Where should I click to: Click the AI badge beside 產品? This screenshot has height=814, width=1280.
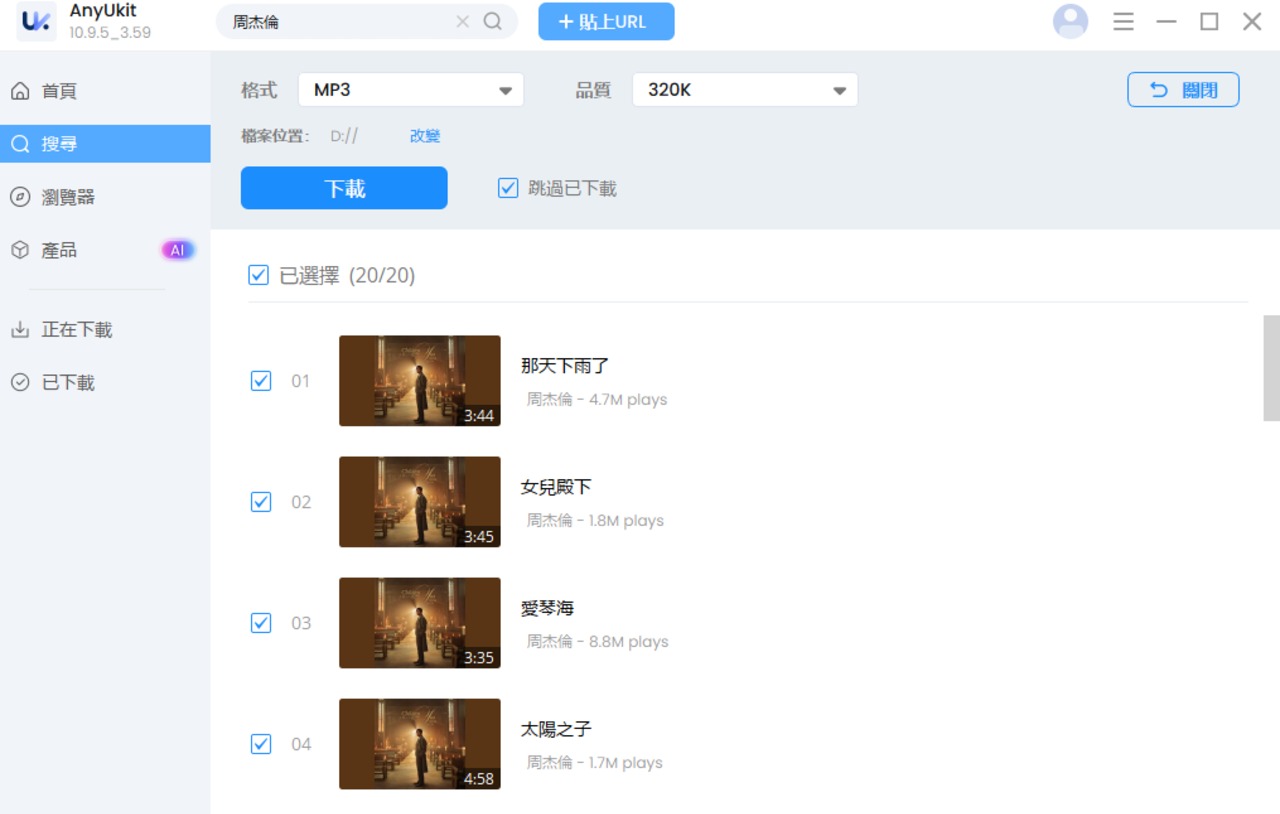coord(177,250)
